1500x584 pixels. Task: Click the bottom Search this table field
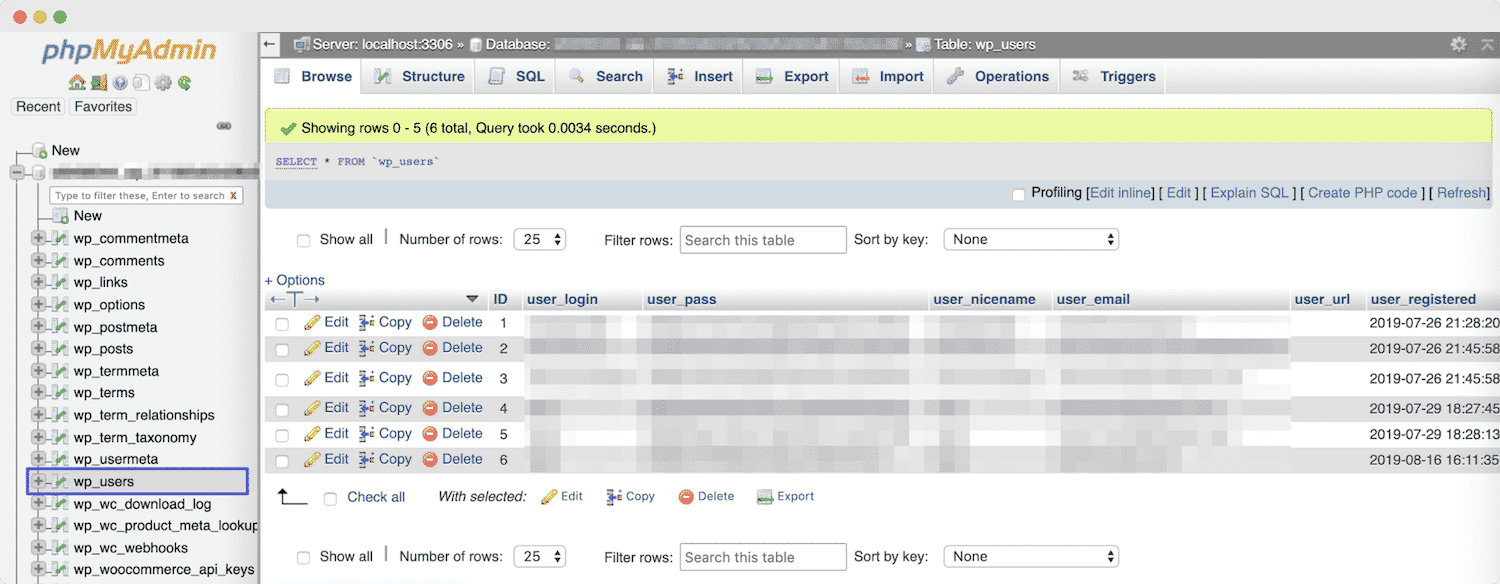tap(764, 557)
